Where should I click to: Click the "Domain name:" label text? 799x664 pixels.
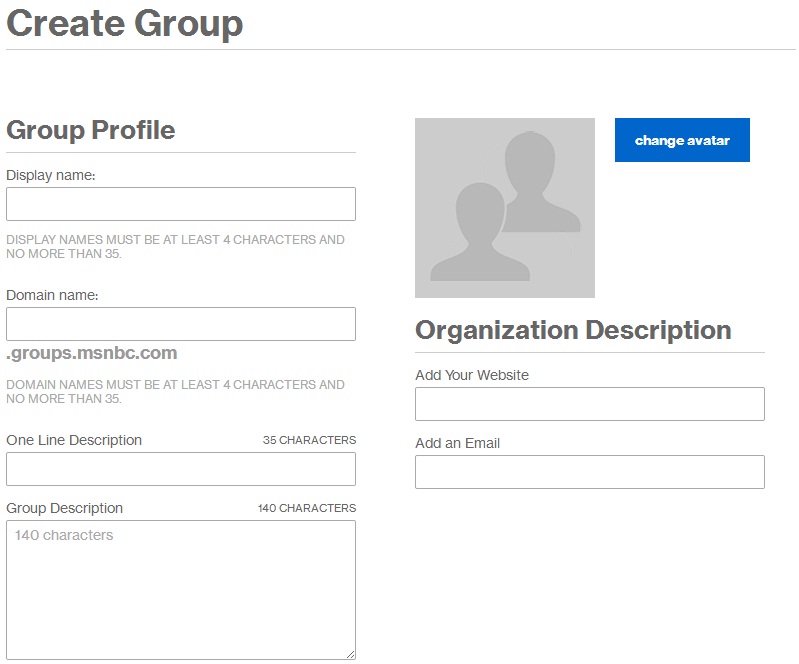click(x=52, y=295)
